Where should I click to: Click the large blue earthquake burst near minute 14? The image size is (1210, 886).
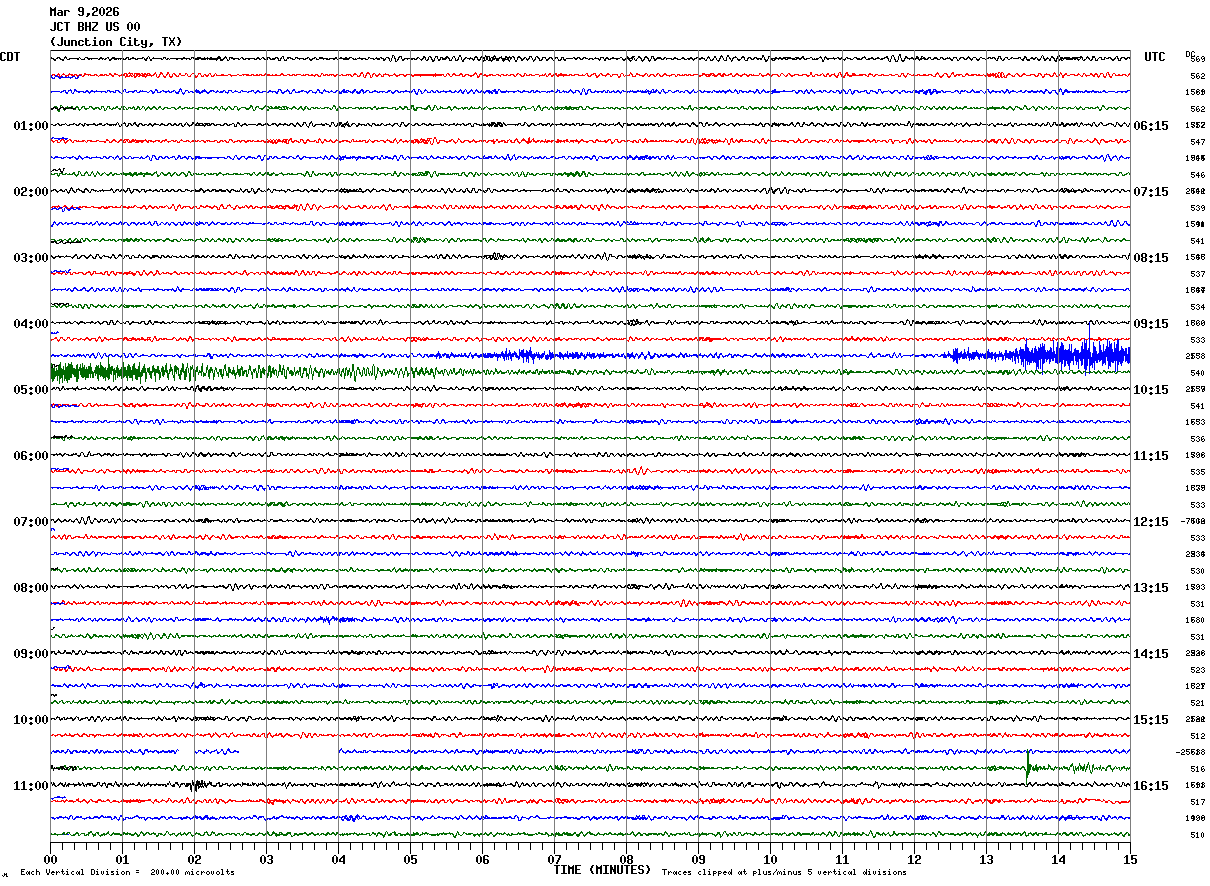[1070, 355]
